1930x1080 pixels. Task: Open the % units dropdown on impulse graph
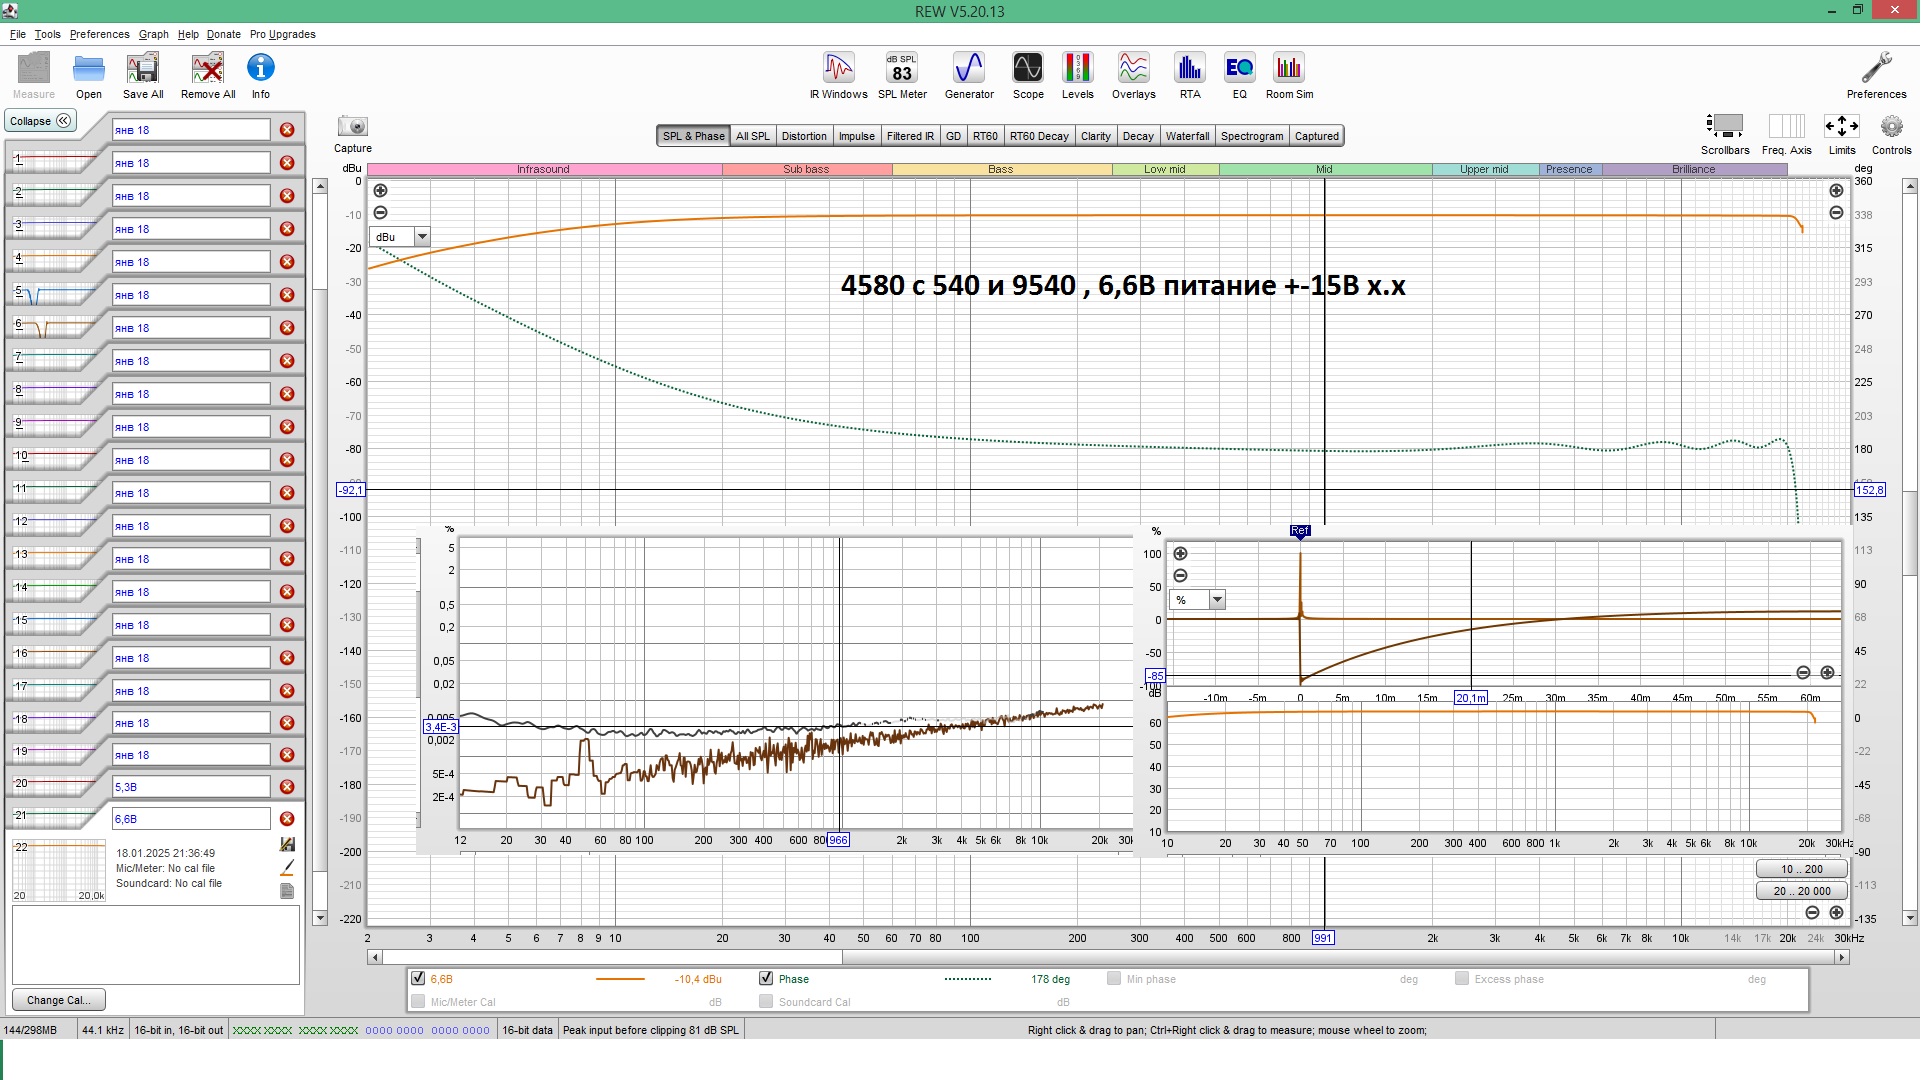click(x=1217, y=600)
